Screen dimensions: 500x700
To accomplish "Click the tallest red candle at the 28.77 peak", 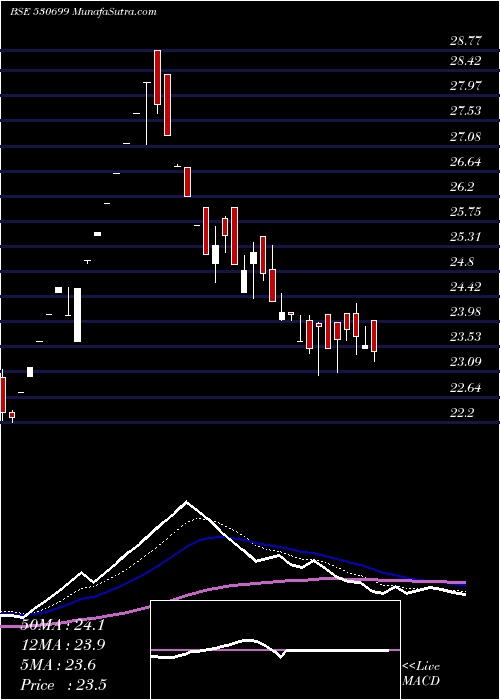I will pos(157,77).
